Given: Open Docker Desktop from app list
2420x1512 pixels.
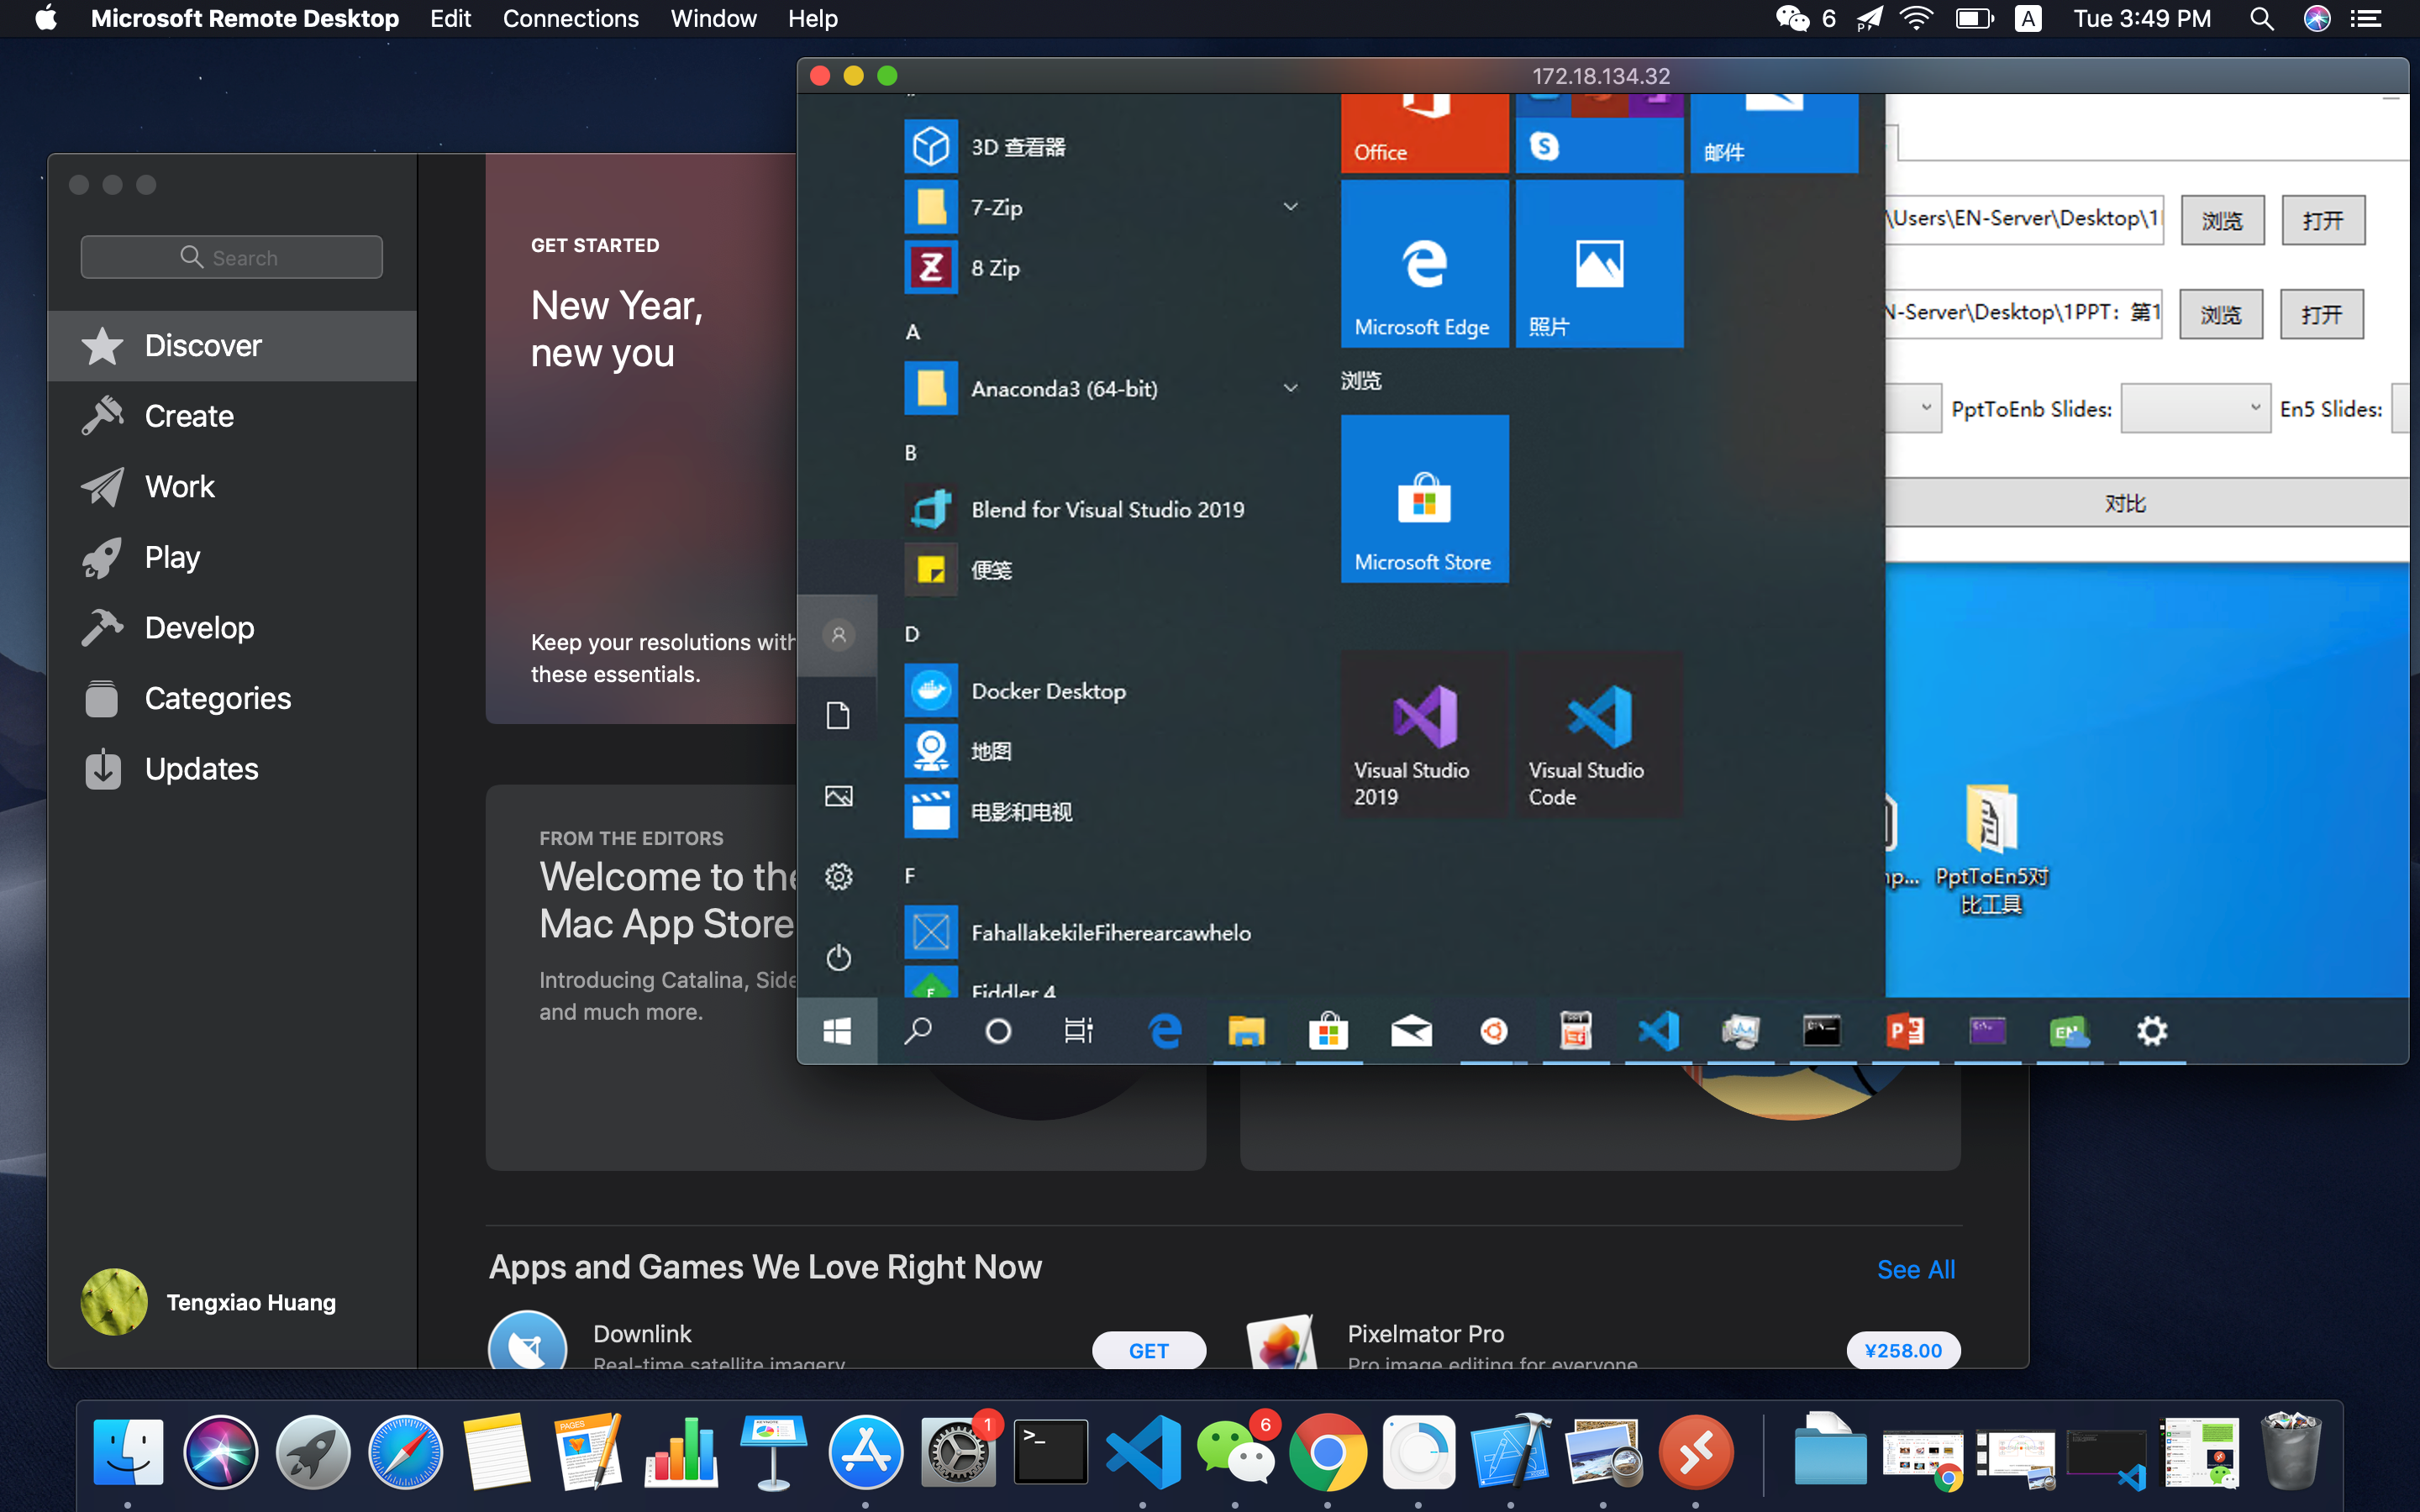Looking at the screenshot, I should (1048, 691).
